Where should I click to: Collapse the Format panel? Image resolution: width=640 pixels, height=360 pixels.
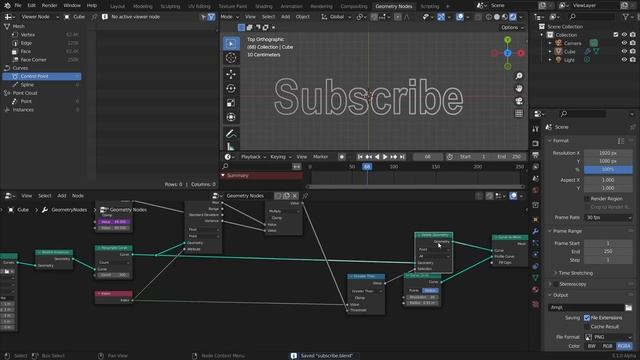[559, 140]
